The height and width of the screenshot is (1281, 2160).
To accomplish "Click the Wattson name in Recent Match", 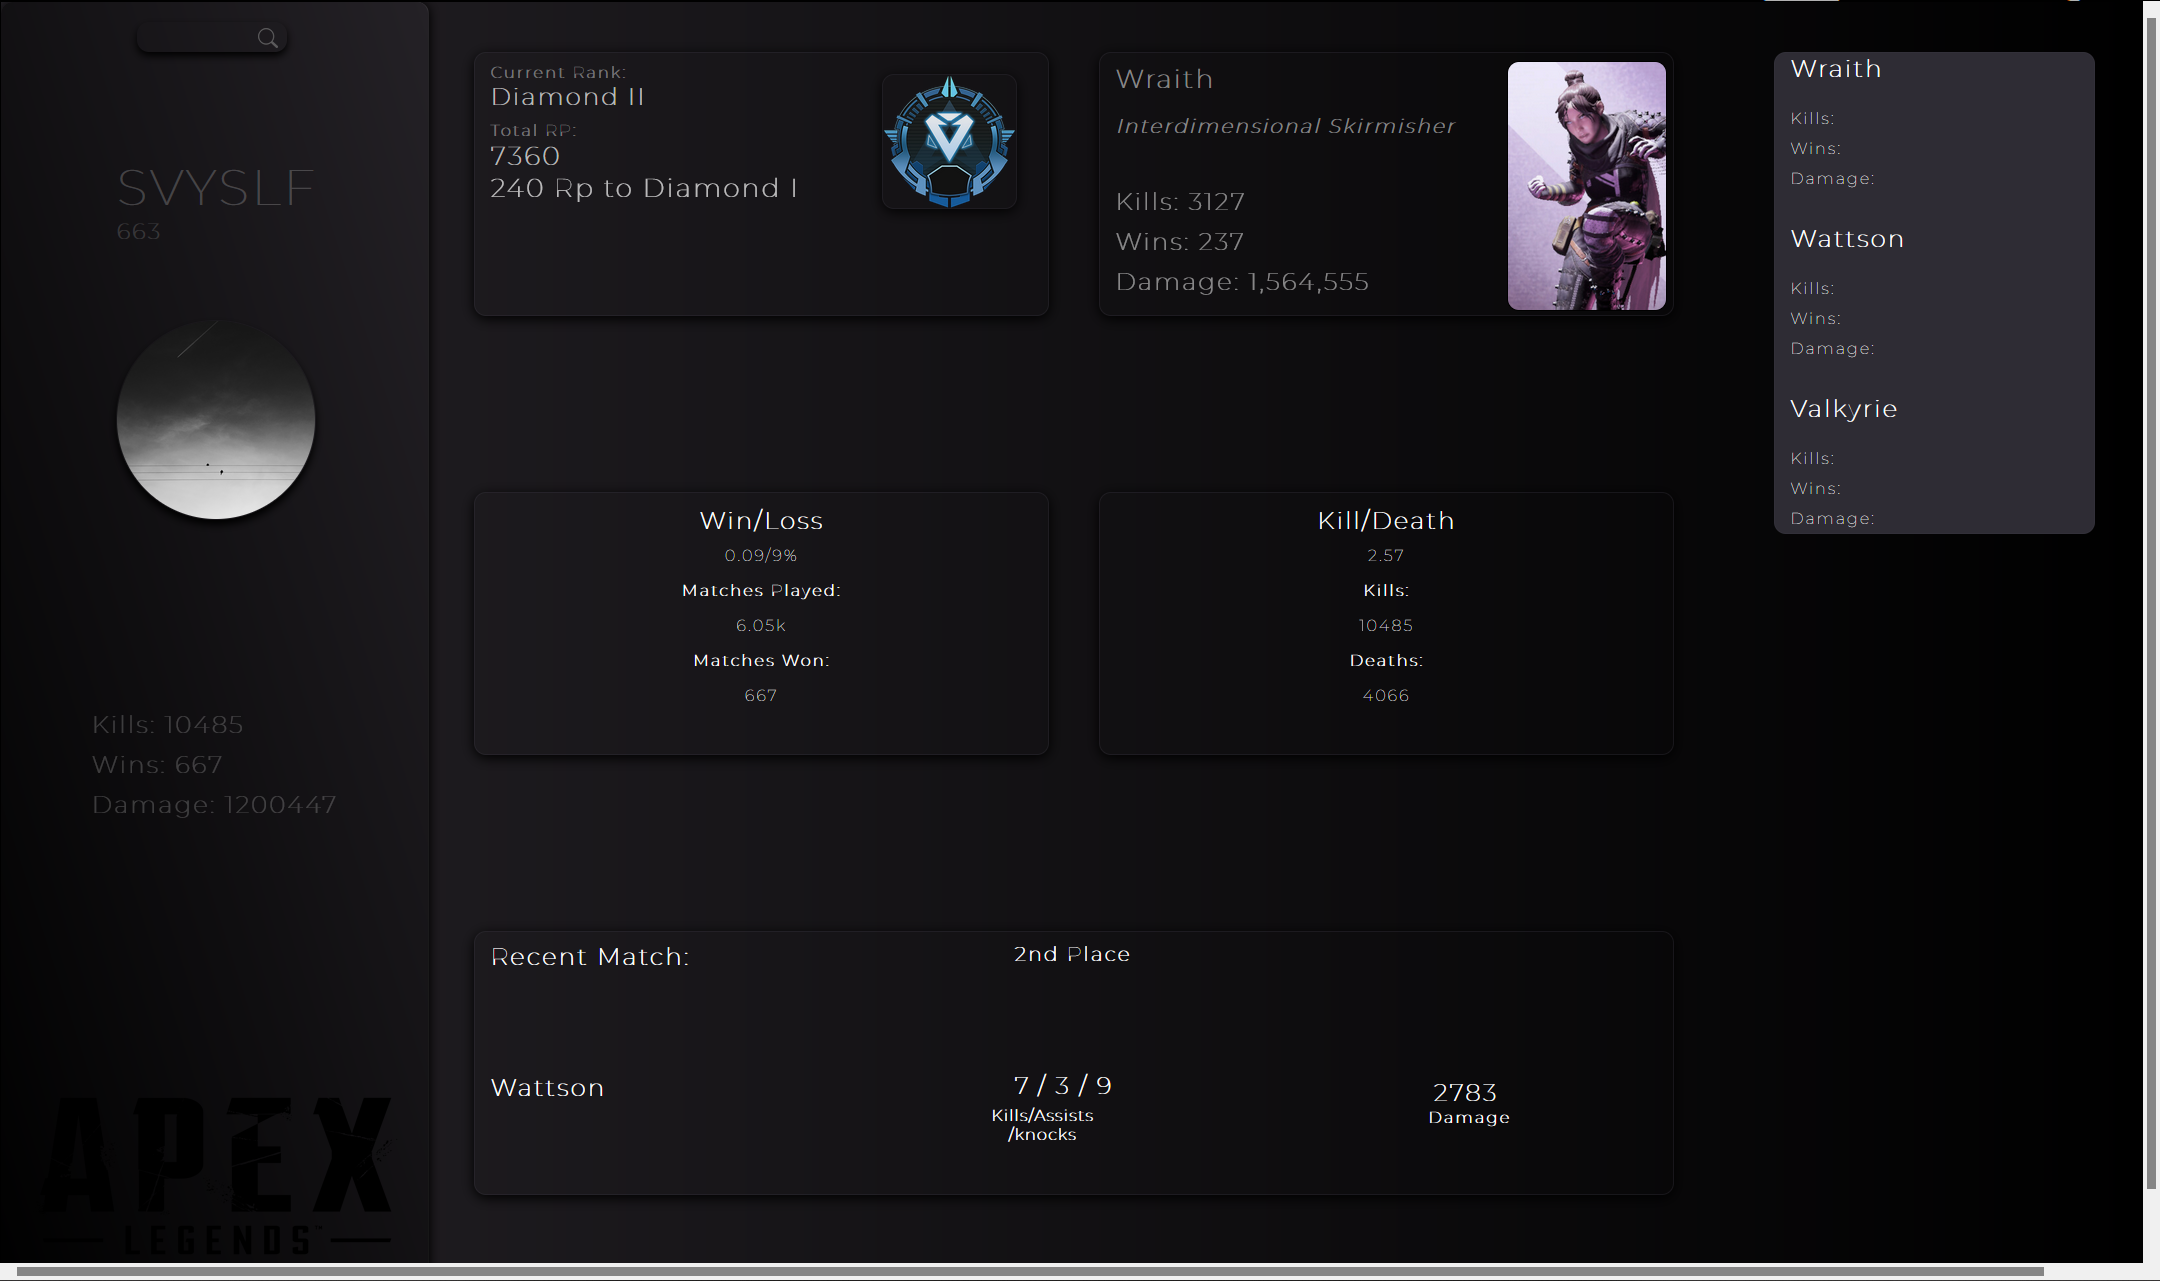I will [x=546, y=1088].
